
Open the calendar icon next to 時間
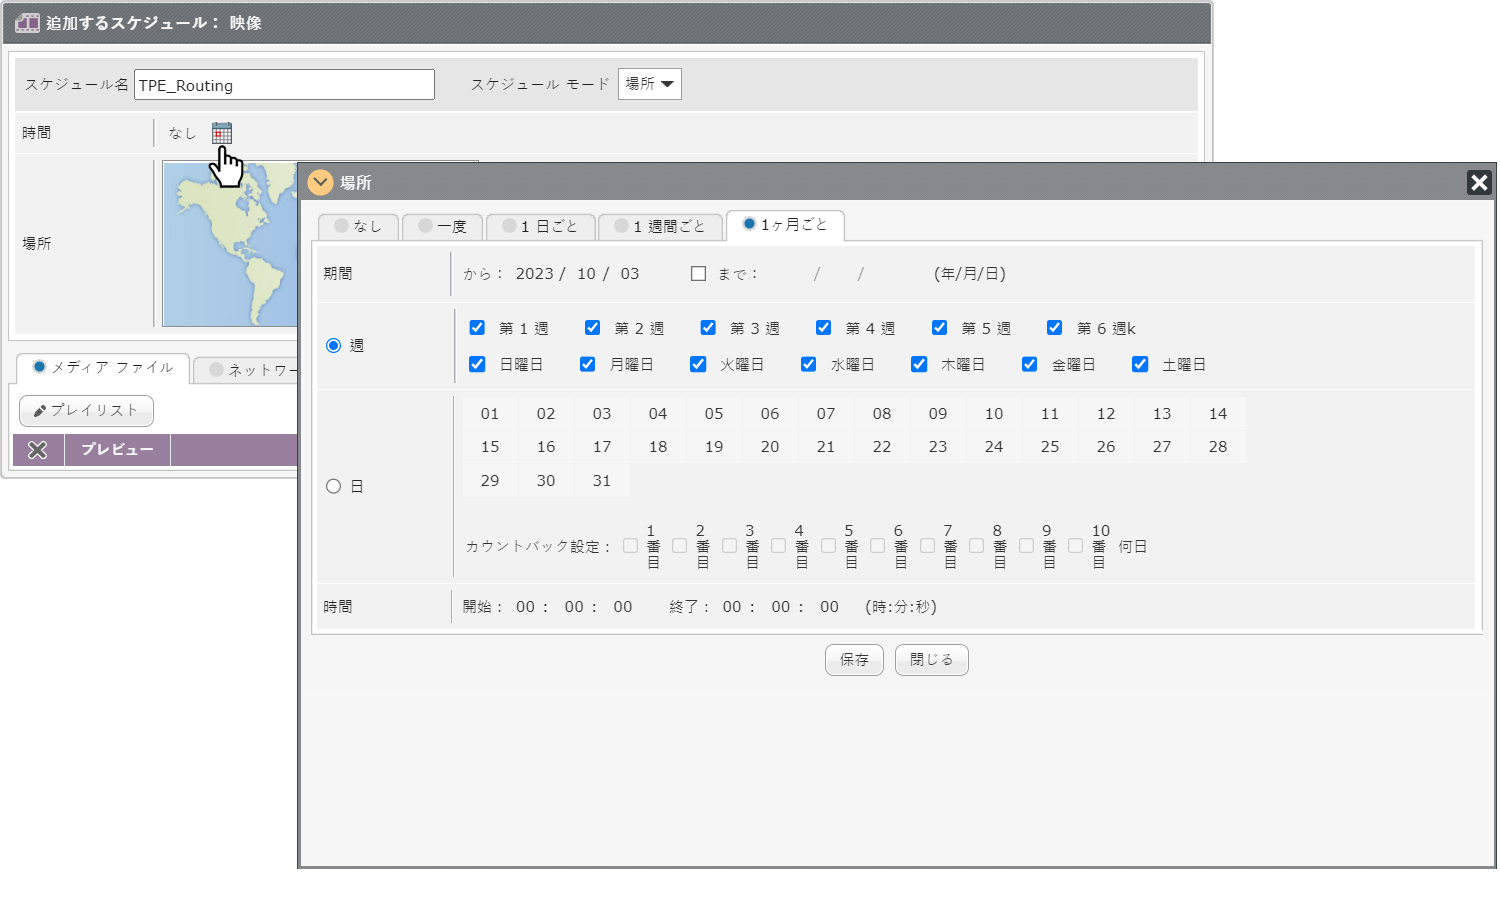point(222,133)
